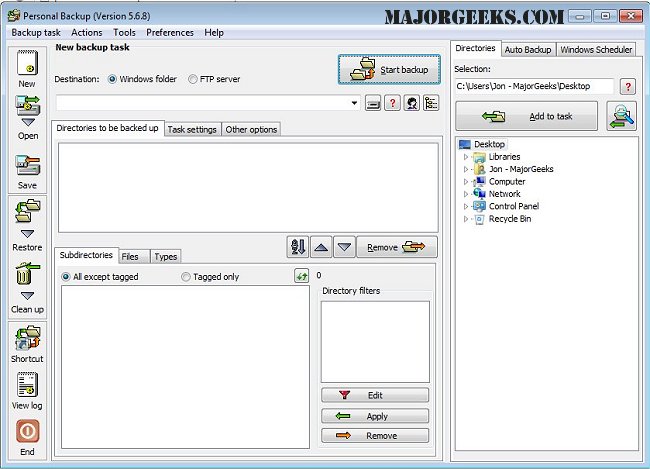Expand the Computer tree node
Viewport: 650px width, 469px height.
pyautogui.click(x=466, y=182)
